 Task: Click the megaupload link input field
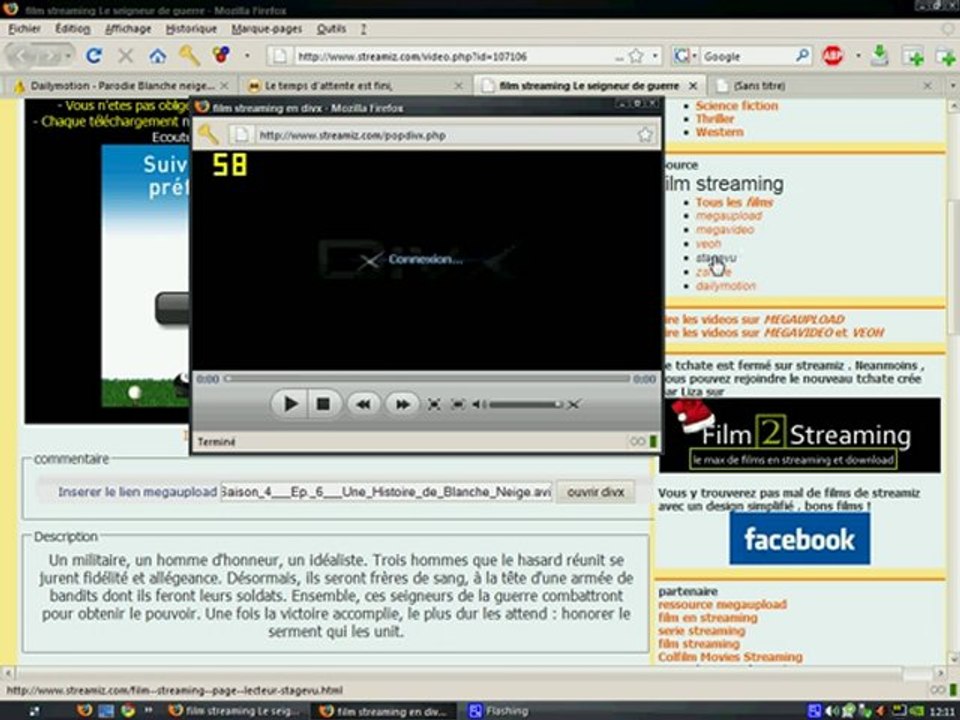pos(386,492)
